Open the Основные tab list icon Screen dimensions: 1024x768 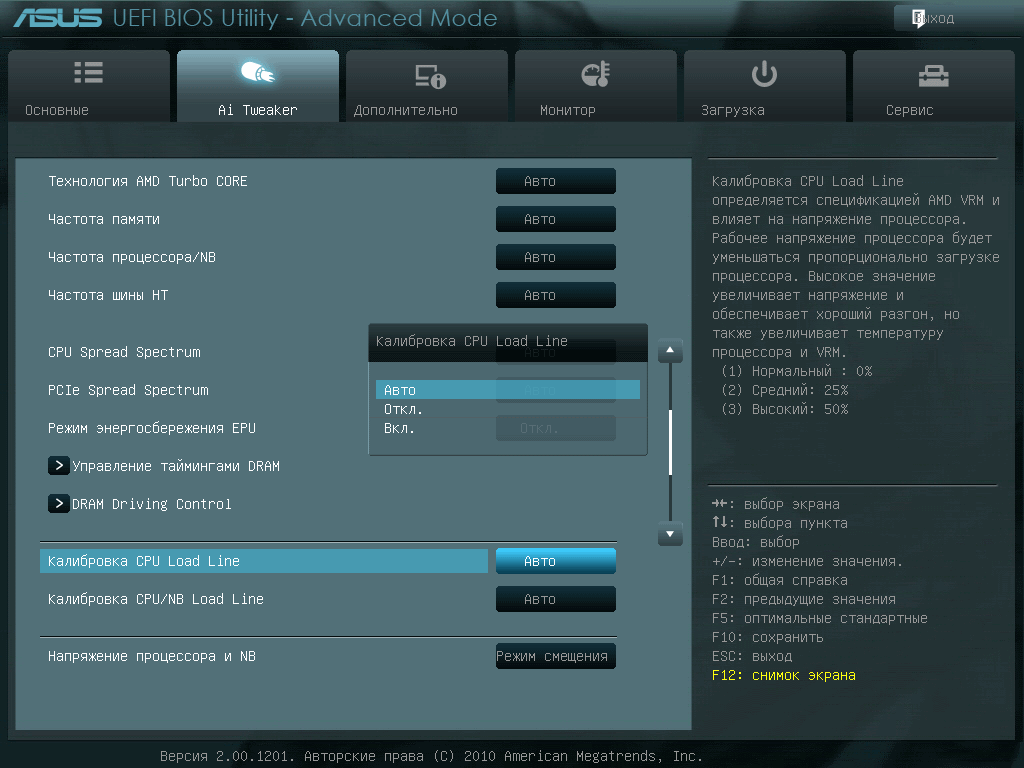tap(89, 72)
